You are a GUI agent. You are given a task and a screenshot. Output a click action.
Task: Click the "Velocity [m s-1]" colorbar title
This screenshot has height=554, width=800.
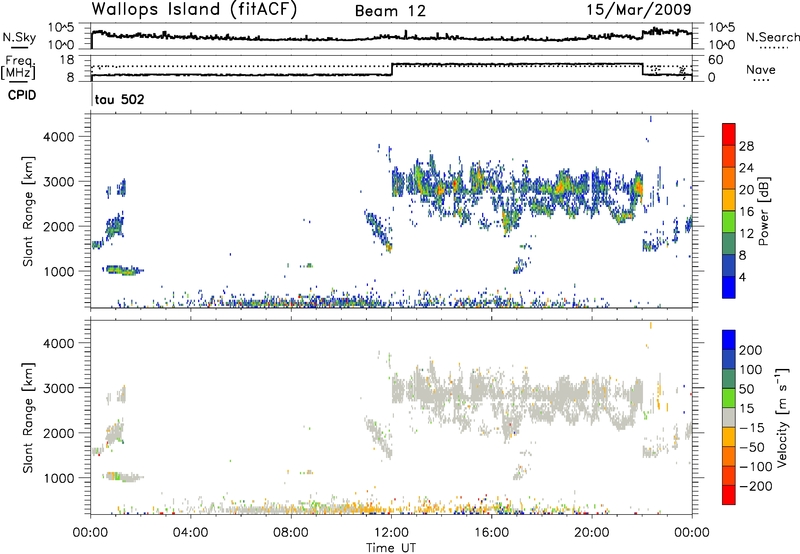[x=782, y=417]
